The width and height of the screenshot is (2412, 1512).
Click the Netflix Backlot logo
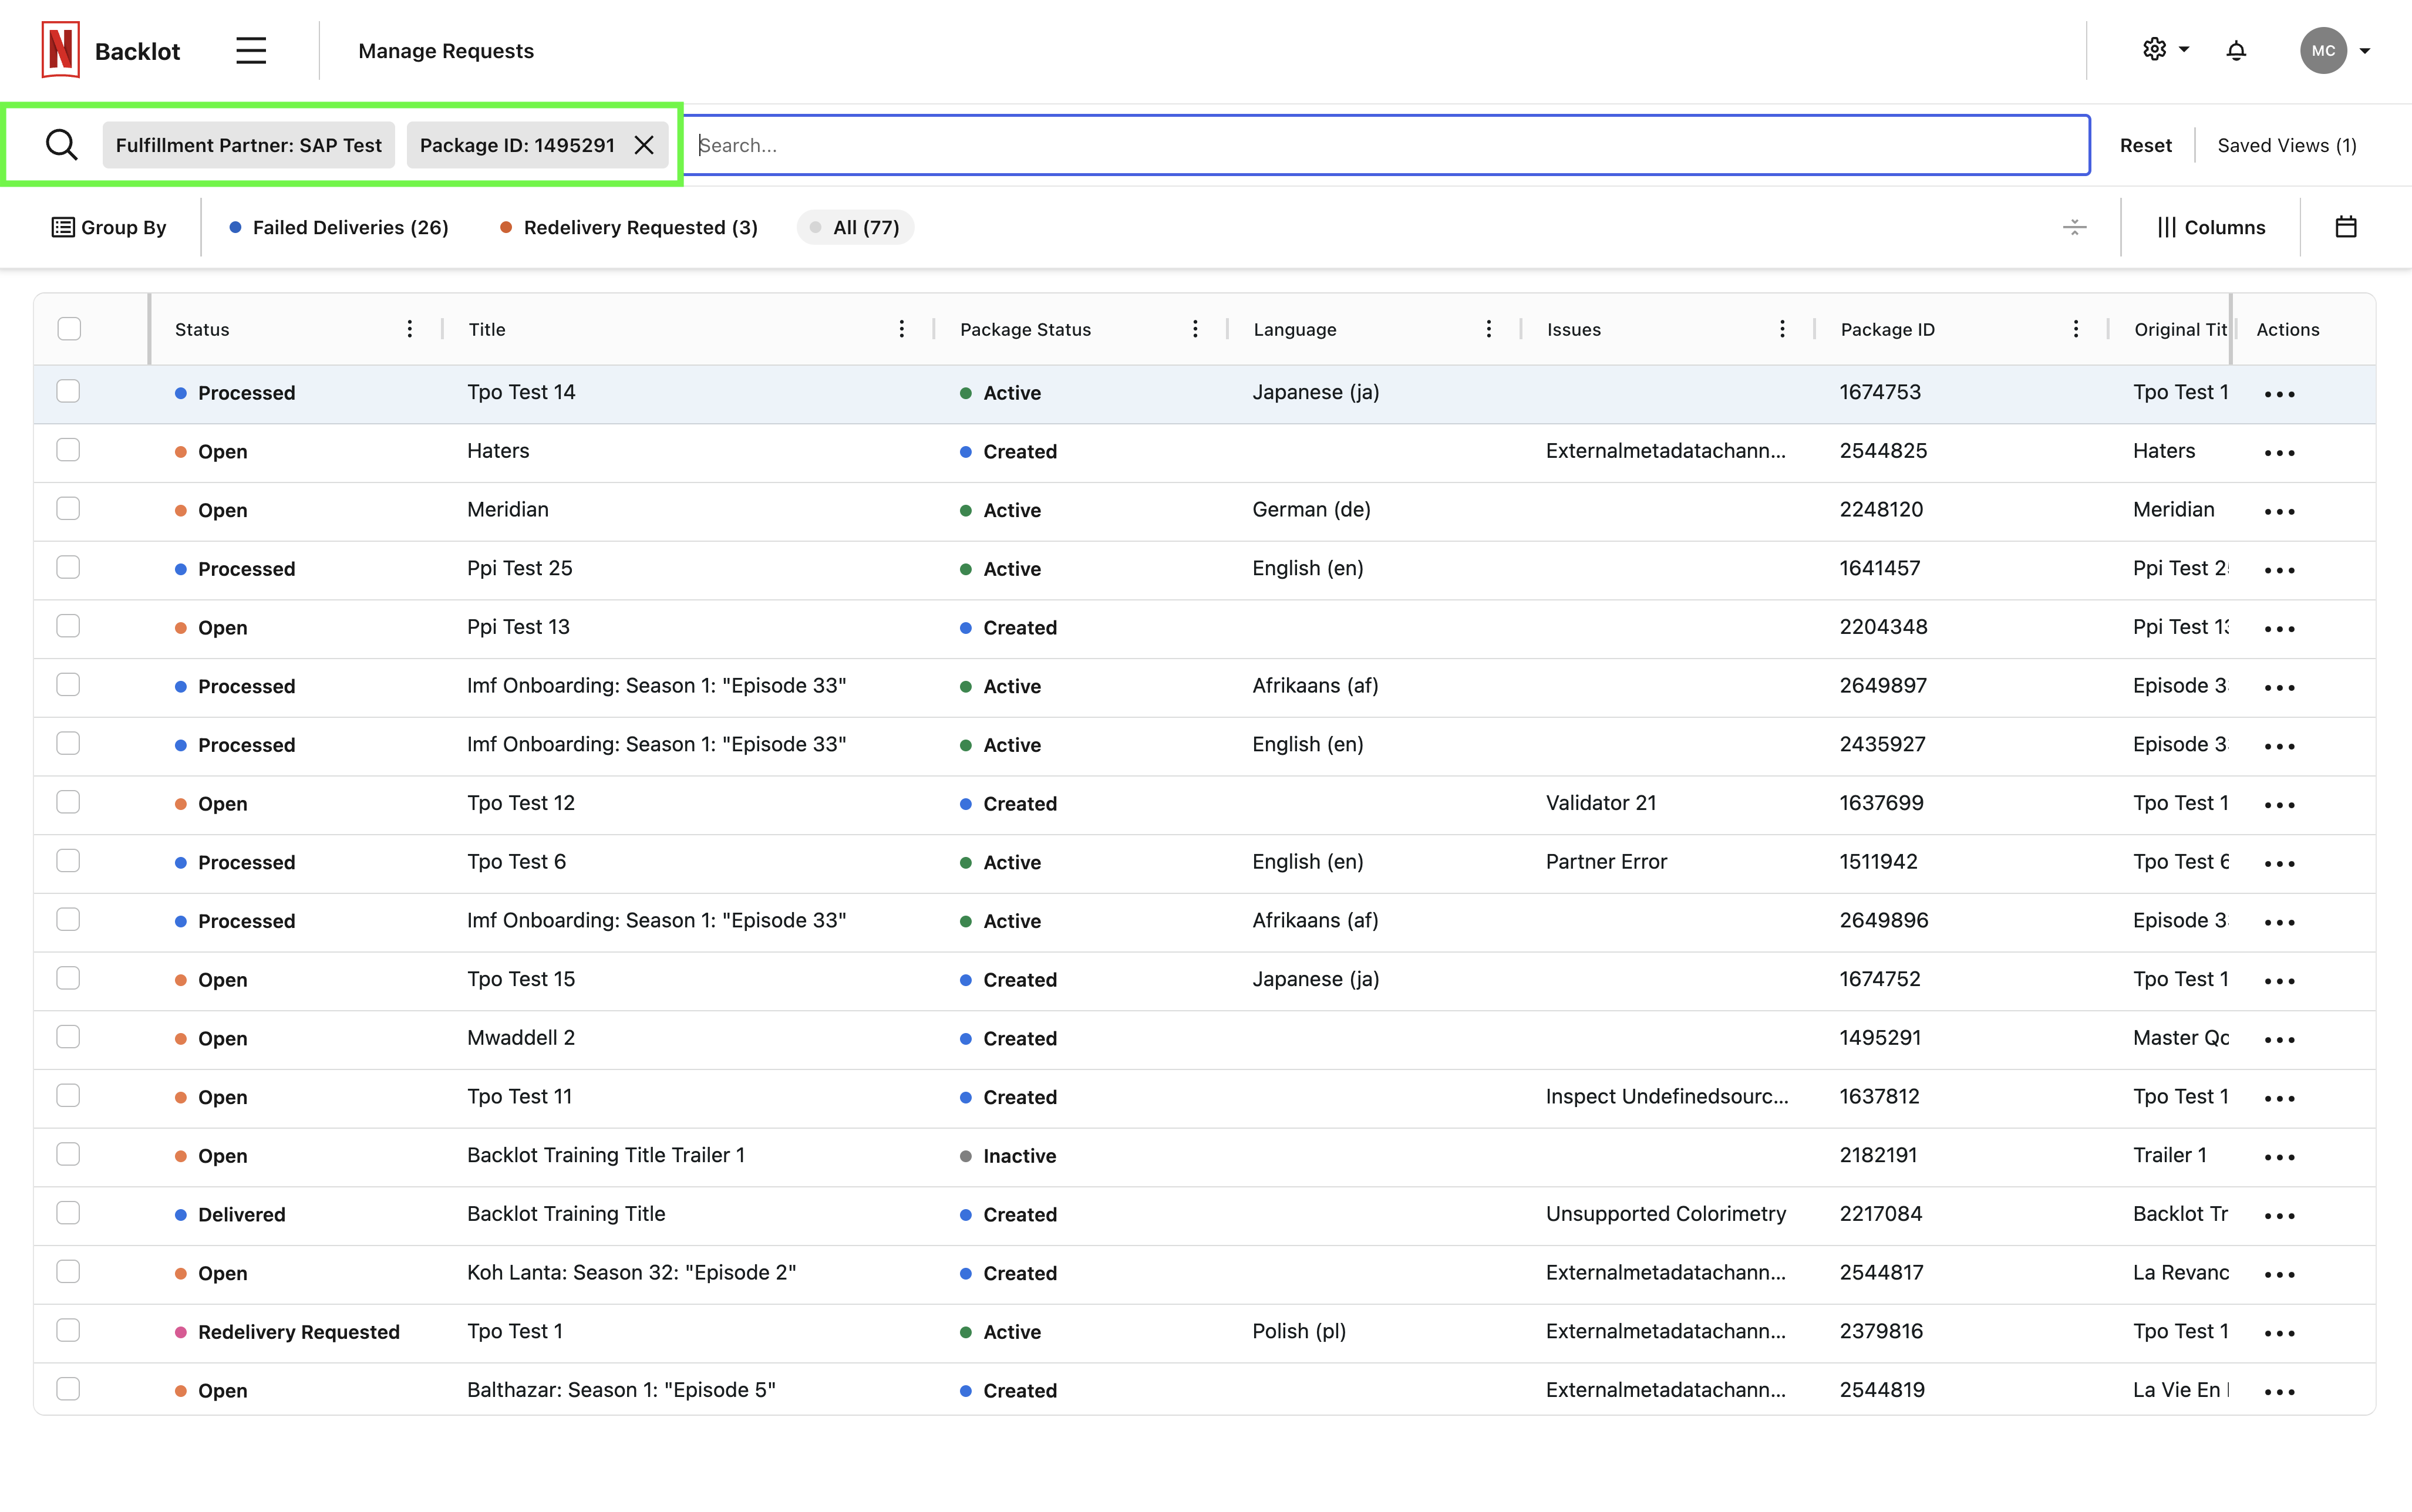61,50
